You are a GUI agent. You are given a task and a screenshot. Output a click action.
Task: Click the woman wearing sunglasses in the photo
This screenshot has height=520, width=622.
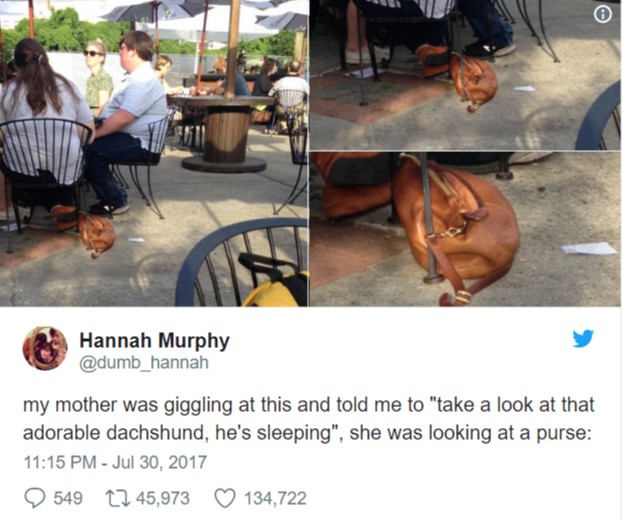[98, 76]
